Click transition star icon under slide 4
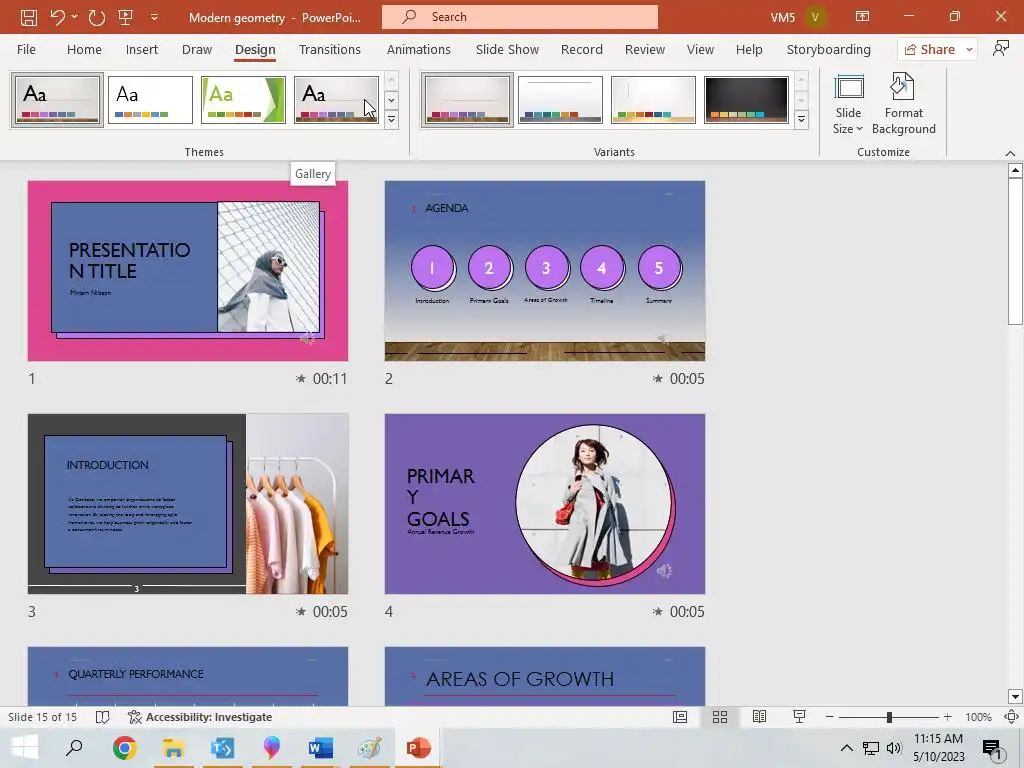 point(658,612)
